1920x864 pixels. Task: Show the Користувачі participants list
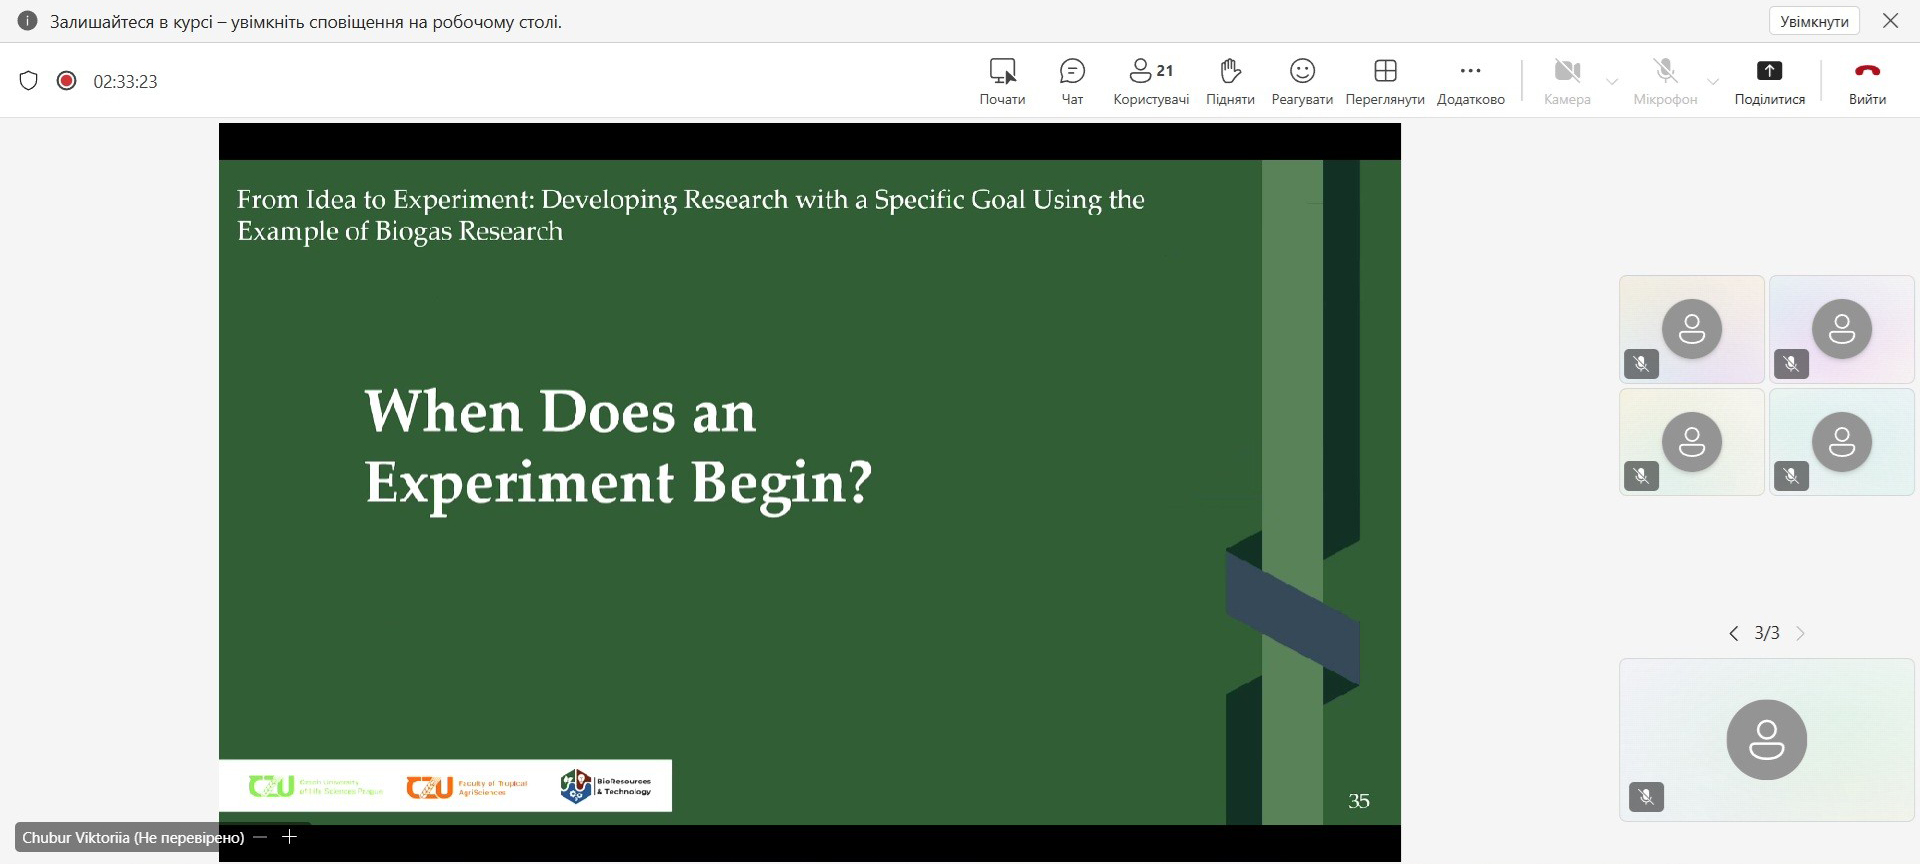point(1151,81)
